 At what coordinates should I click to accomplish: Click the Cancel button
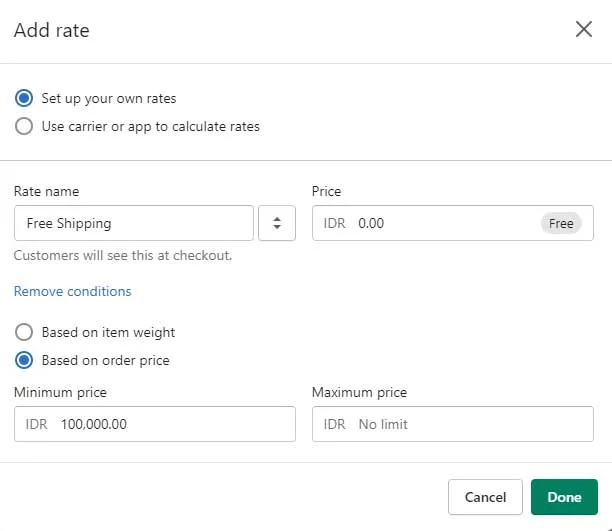pos(485,497)
